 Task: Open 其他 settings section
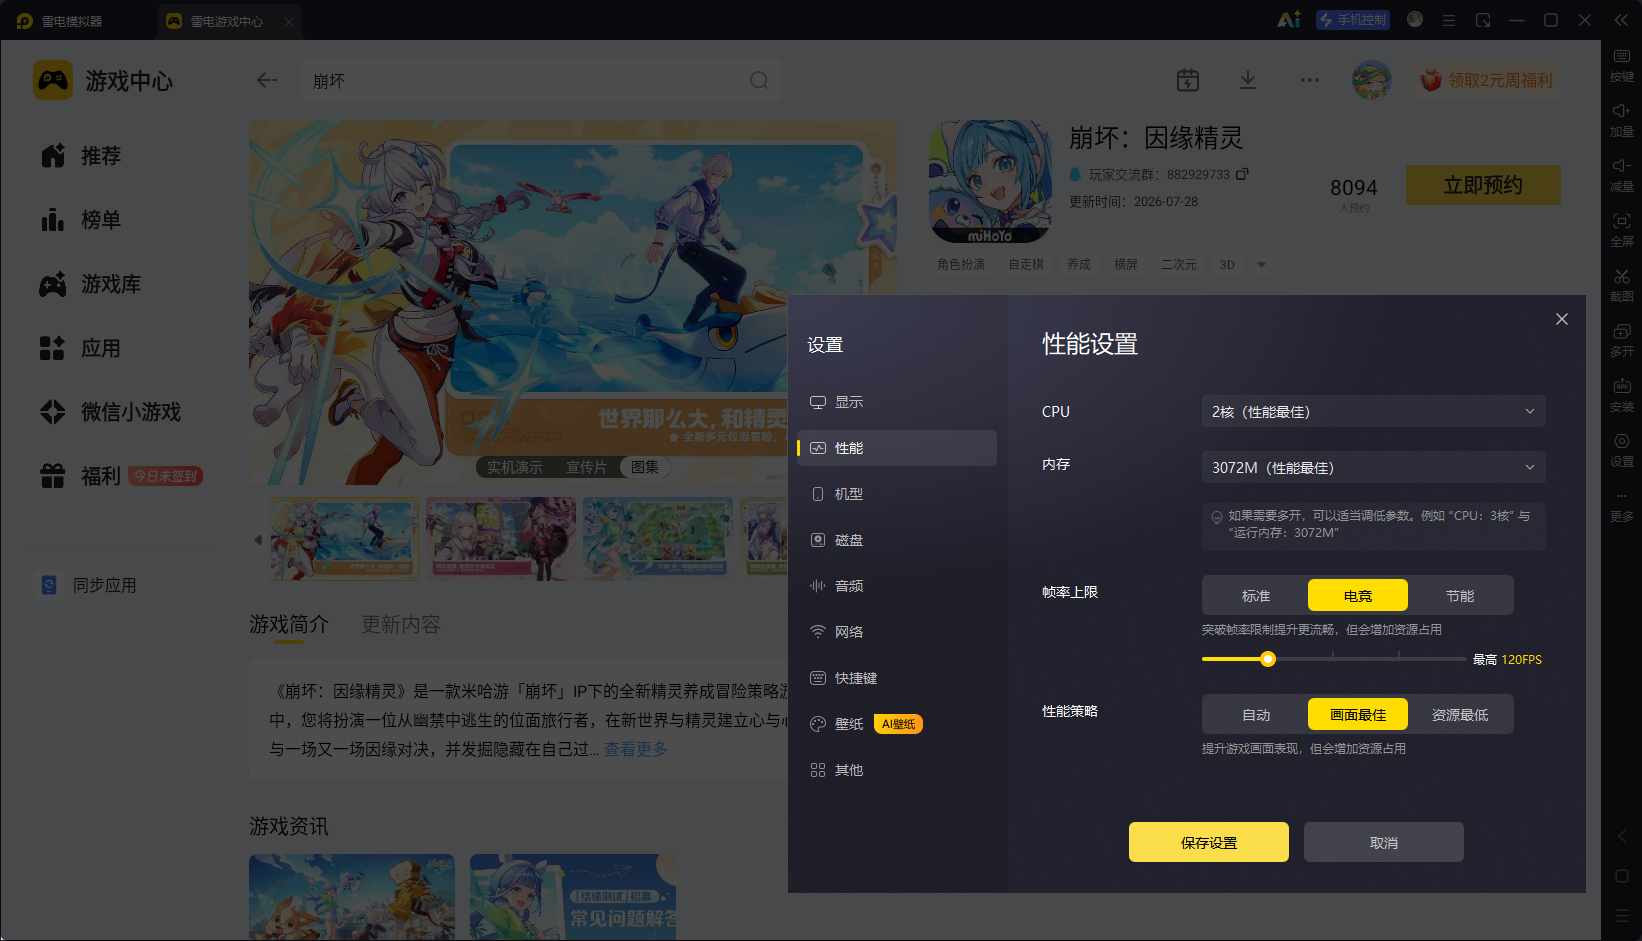point(897,770)
